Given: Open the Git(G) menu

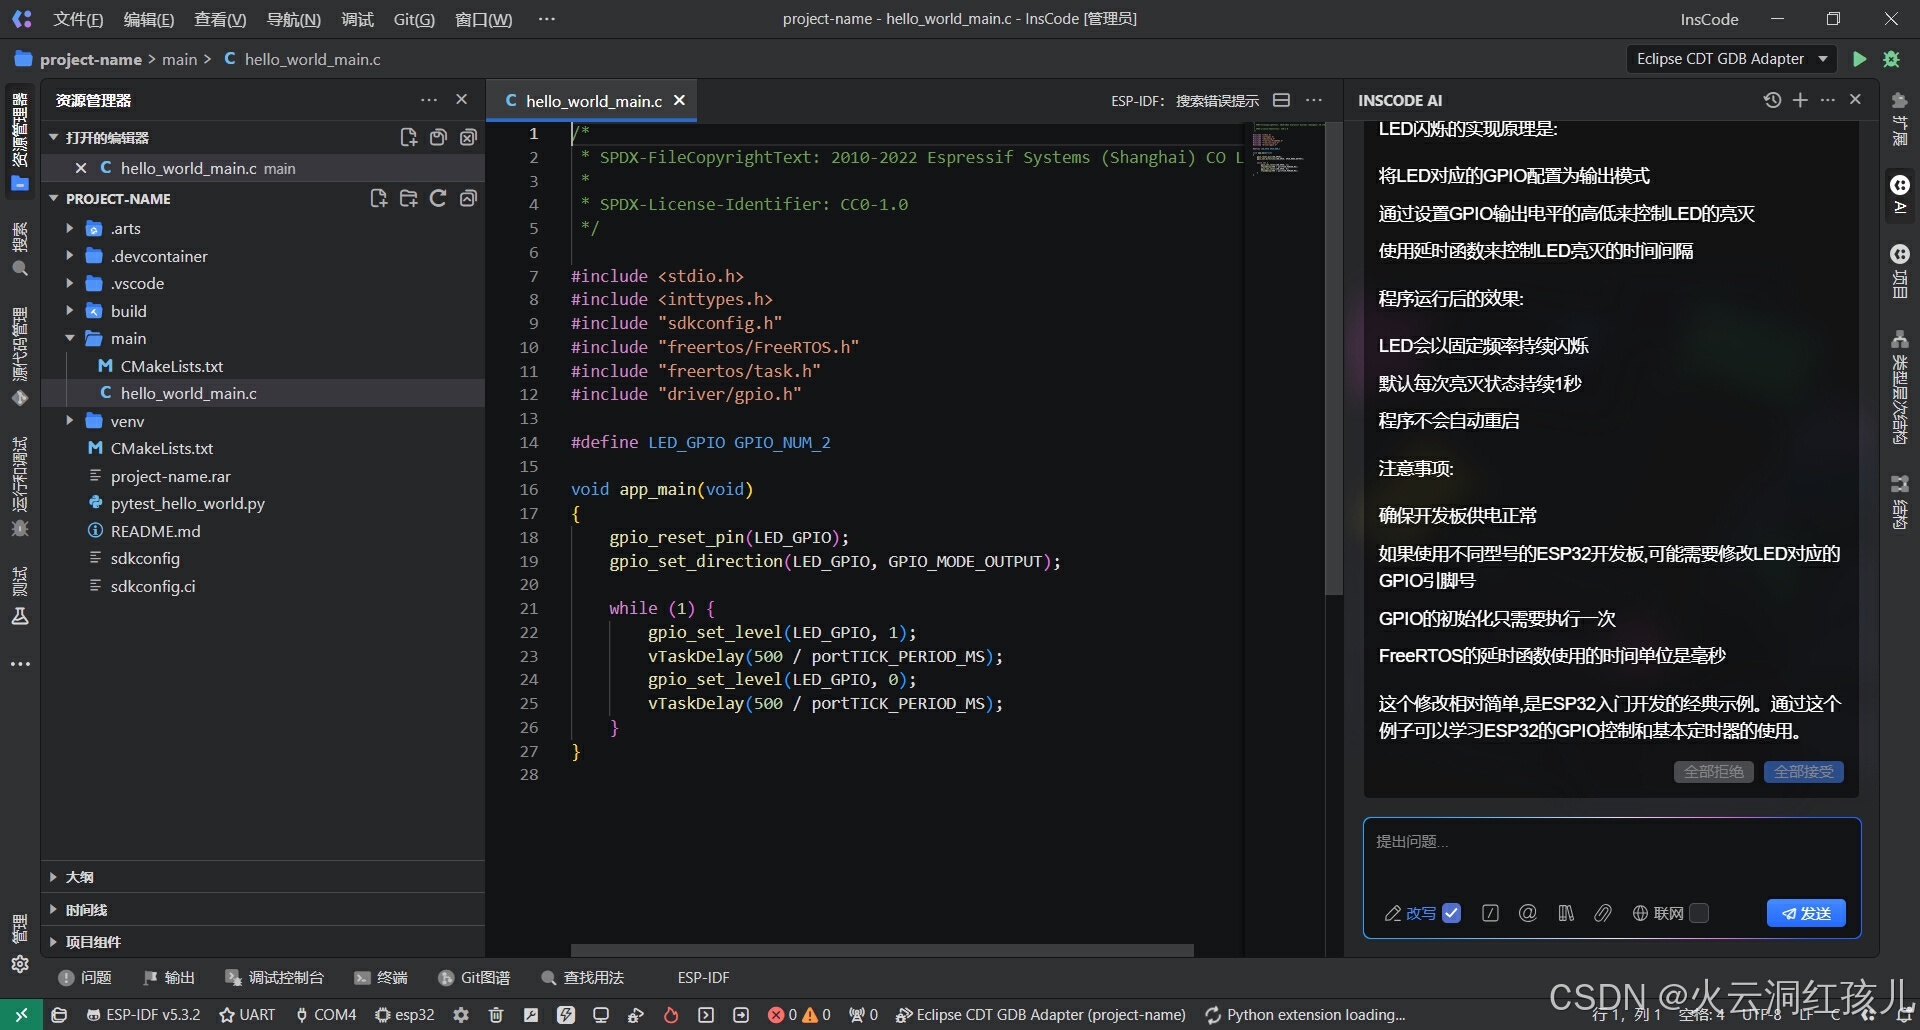Looking at the screenshot, I should pyautogui.click(x=414, y=19).
